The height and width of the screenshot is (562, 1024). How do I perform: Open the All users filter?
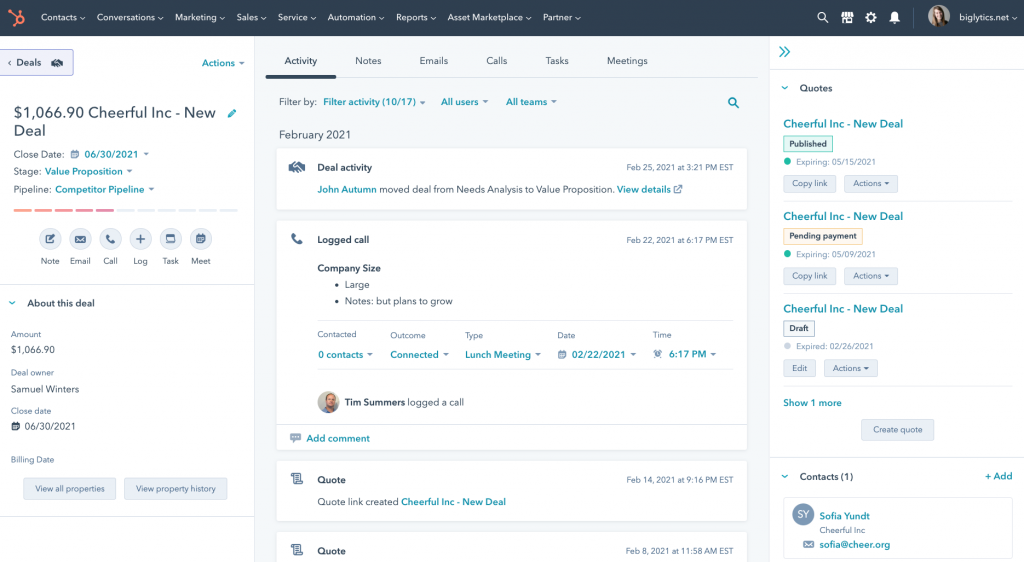[x=464, y=102]
